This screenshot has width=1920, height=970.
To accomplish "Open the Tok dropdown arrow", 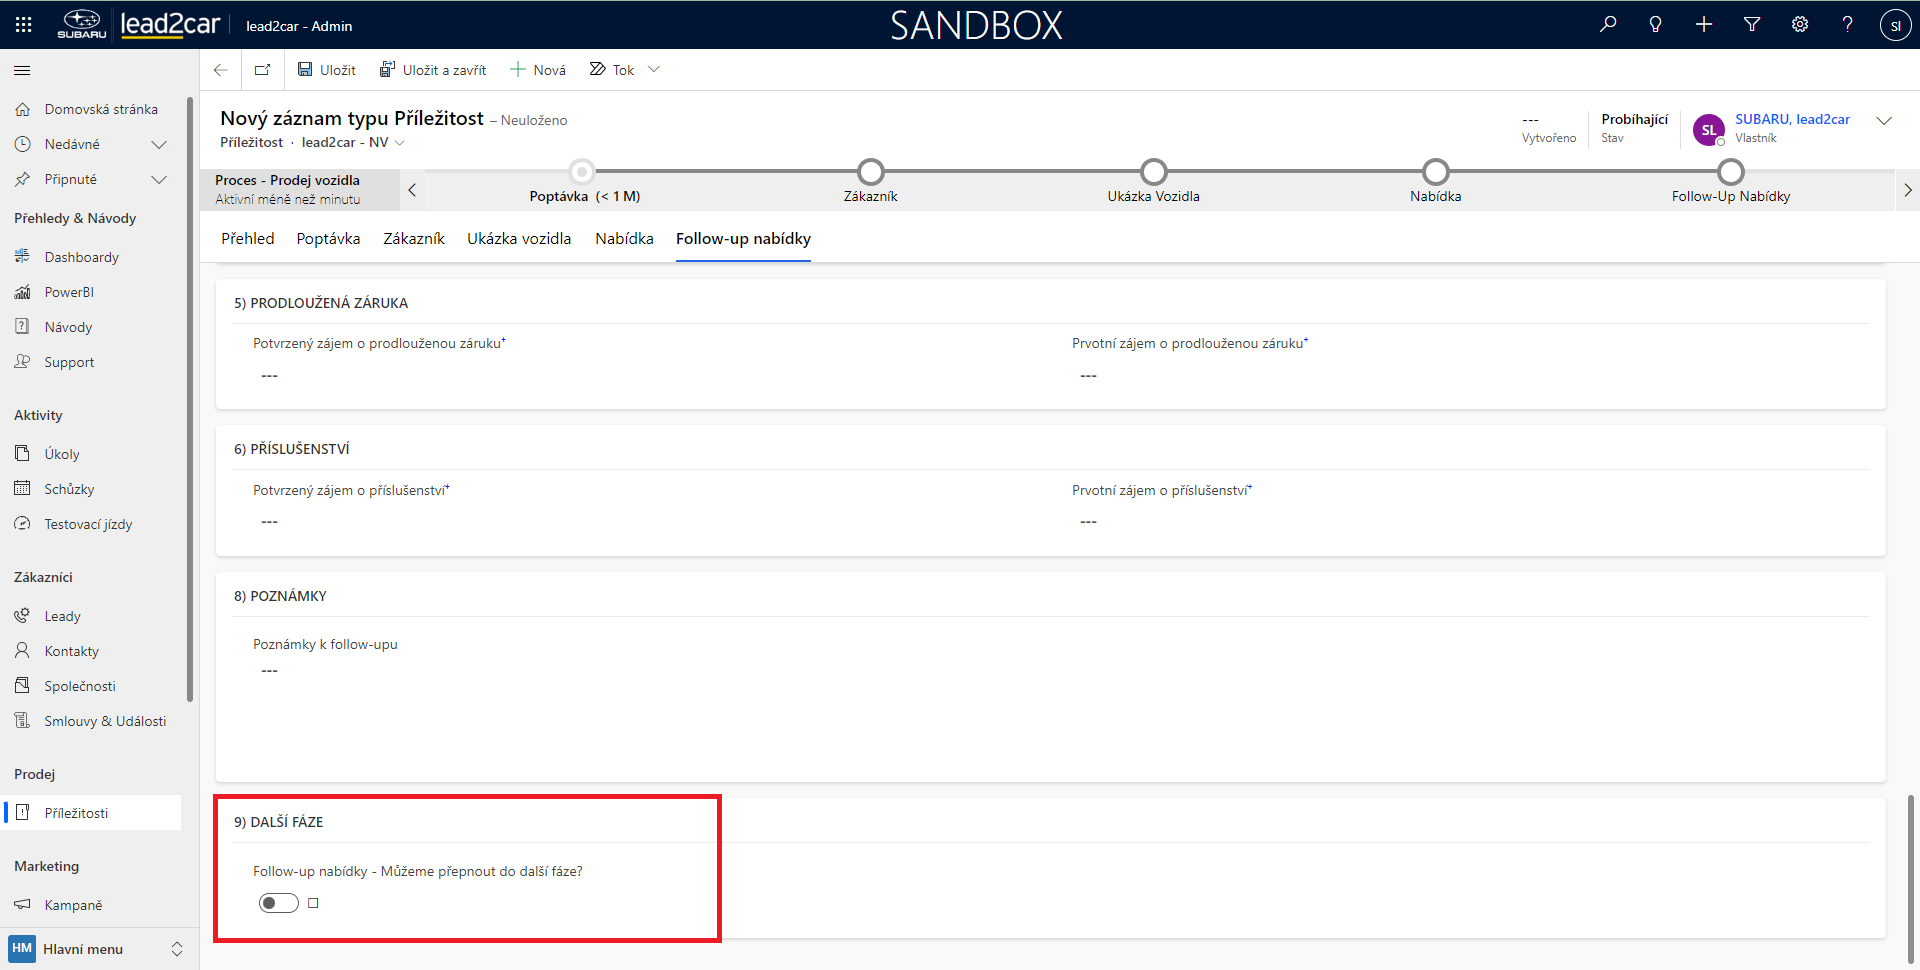I will click(654, 70).
